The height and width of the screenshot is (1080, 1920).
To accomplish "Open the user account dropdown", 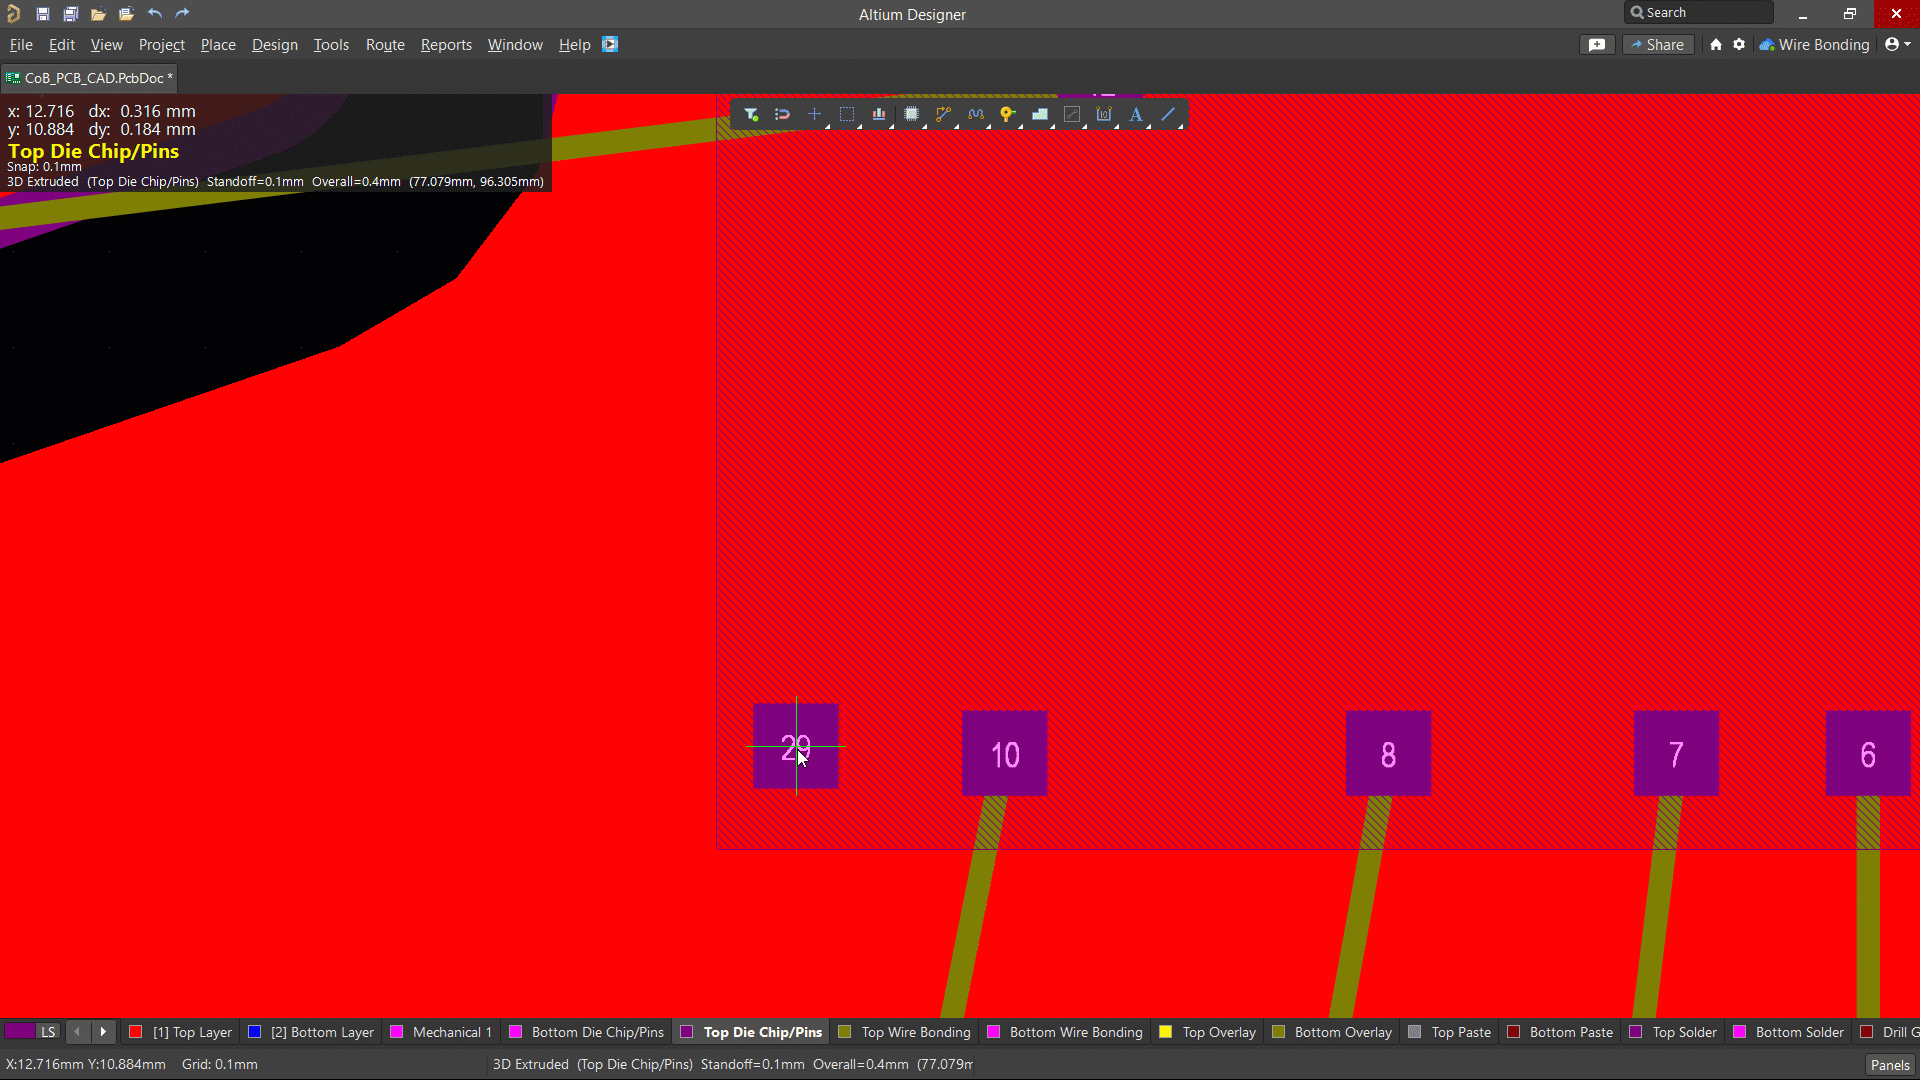I will (1896, 44).
